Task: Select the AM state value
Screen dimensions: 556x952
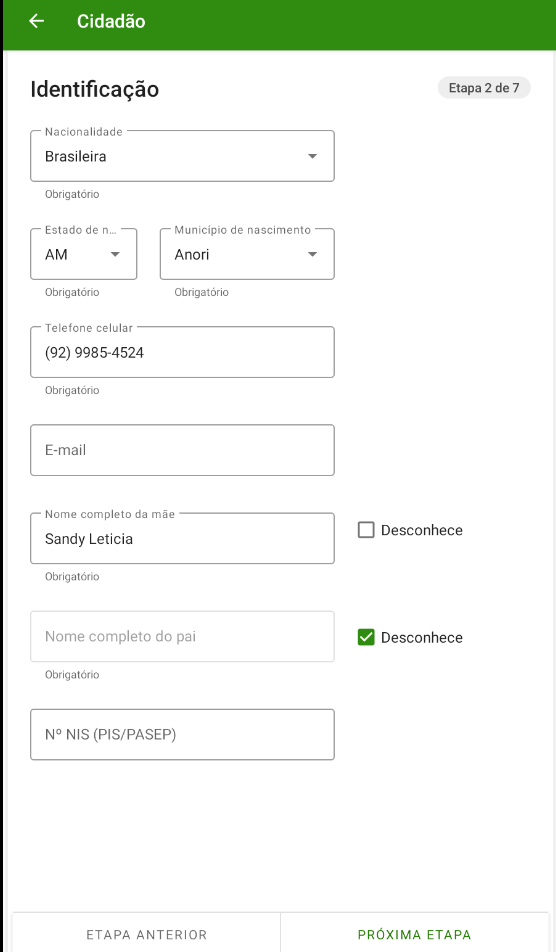Action: 56,254
